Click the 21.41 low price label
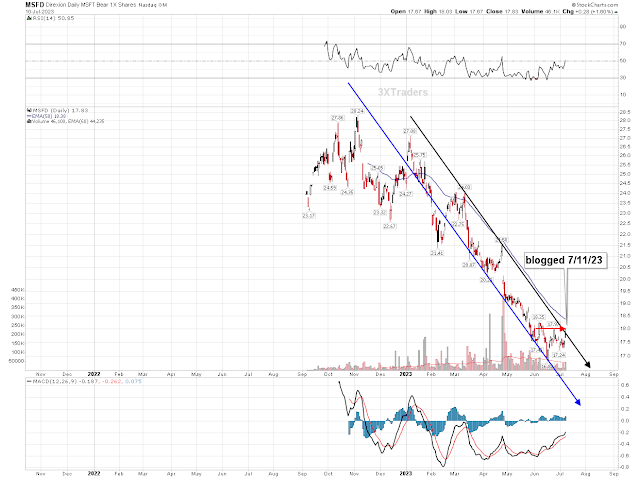The image size is (639, 478). (437, 253)
